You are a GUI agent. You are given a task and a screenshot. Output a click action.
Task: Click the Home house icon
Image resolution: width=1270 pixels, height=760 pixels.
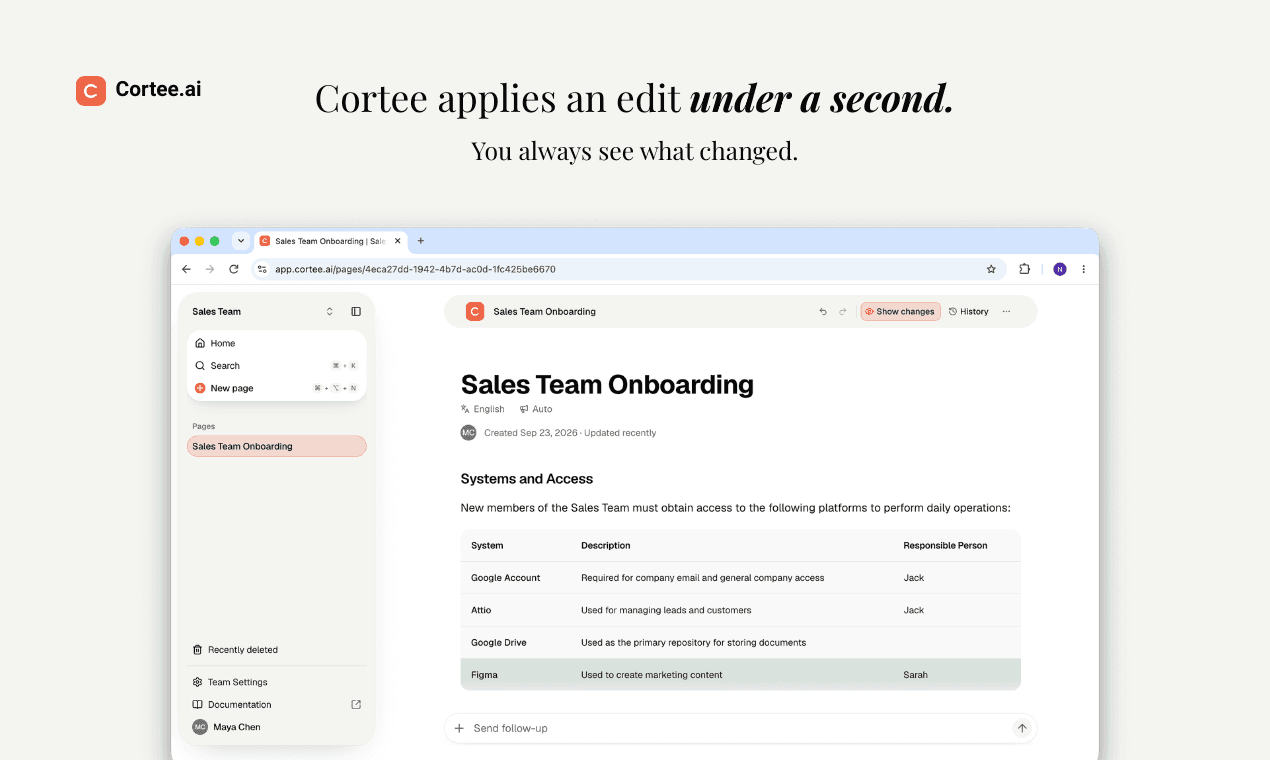tap(200, 343)
